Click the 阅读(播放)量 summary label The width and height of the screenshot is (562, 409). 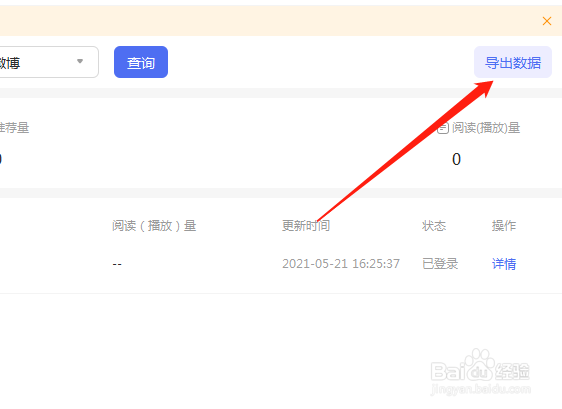[x=486, y=128]
